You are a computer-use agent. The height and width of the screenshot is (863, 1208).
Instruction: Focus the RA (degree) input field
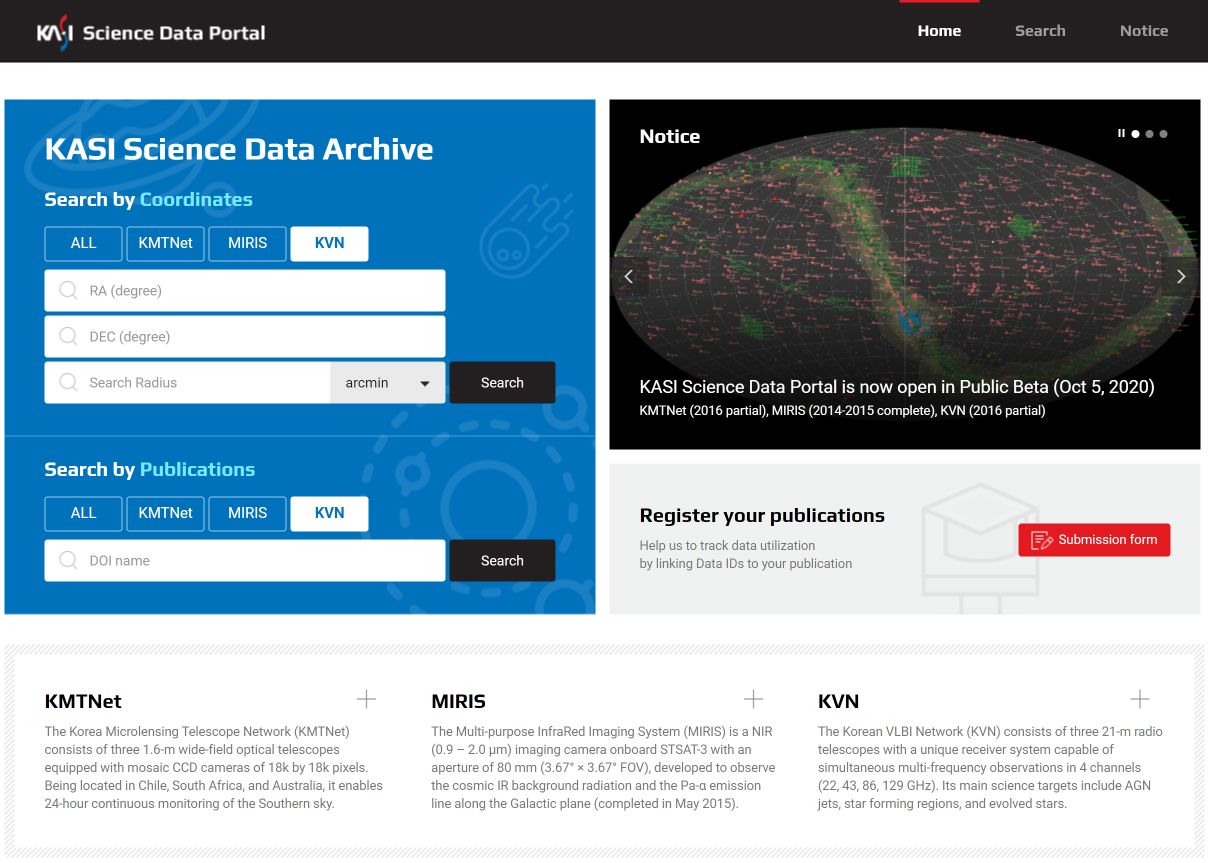point(245,291)
